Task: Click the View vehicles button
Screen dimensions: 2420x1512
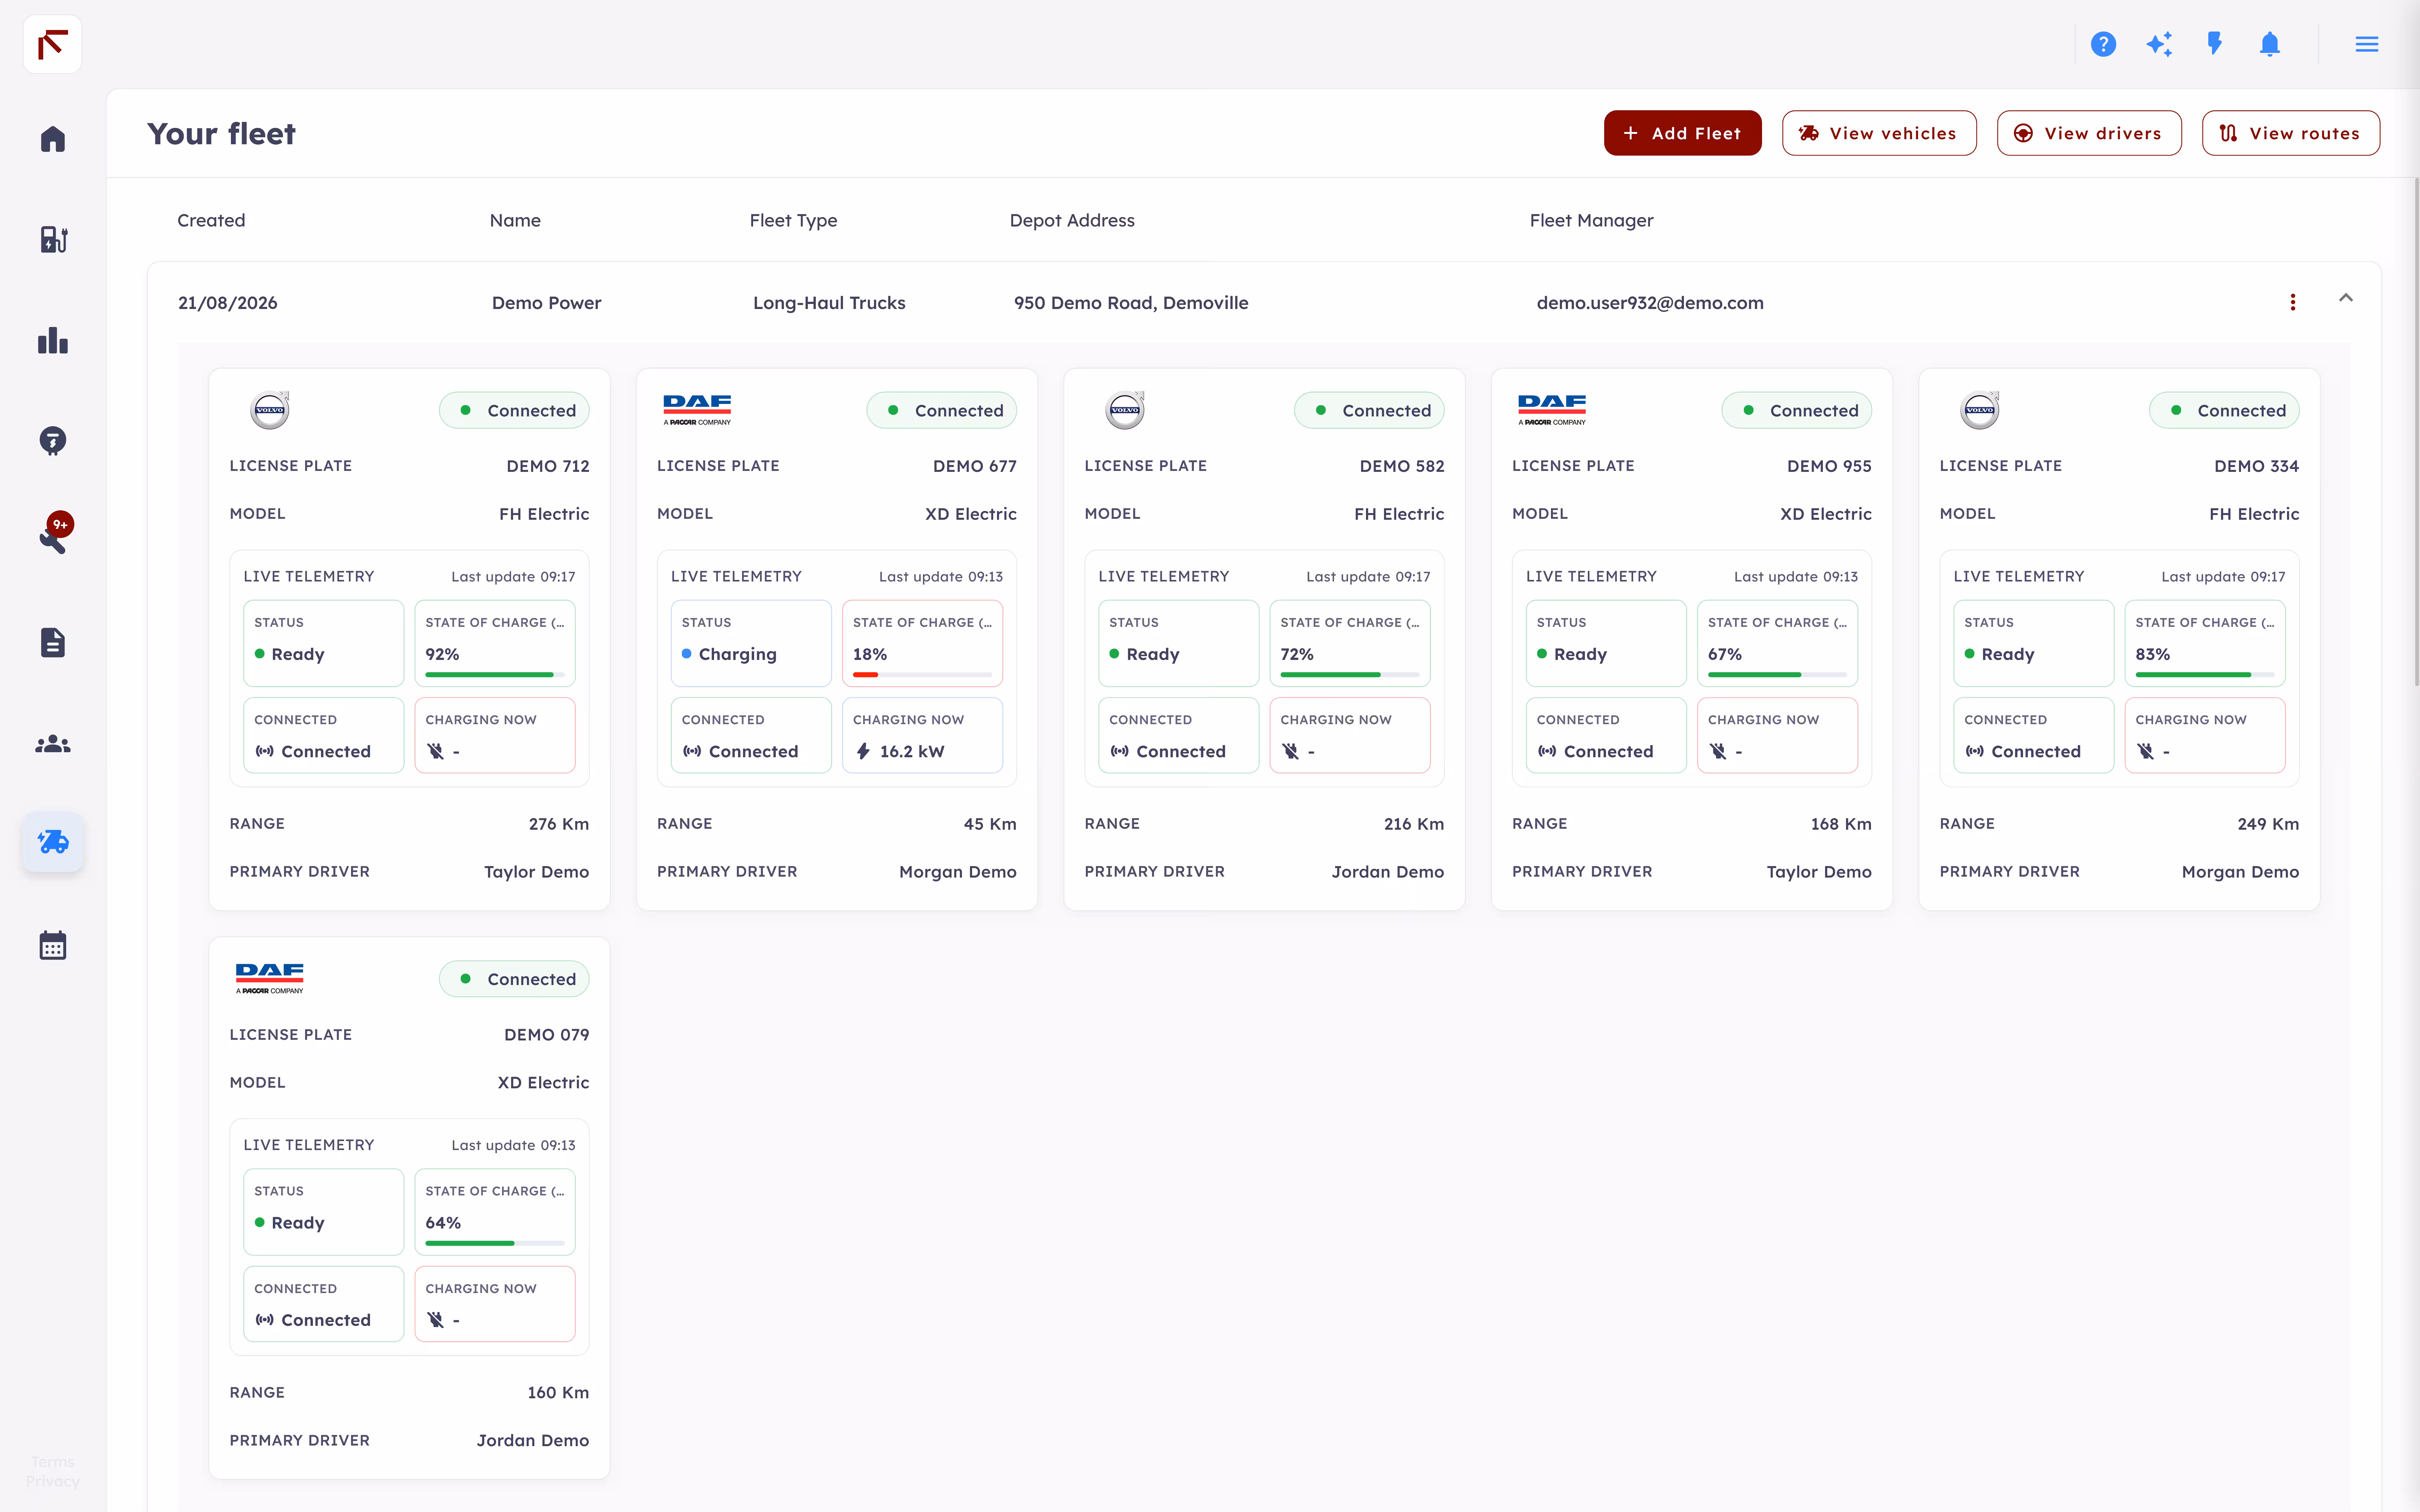Action: coord(1879,133)
